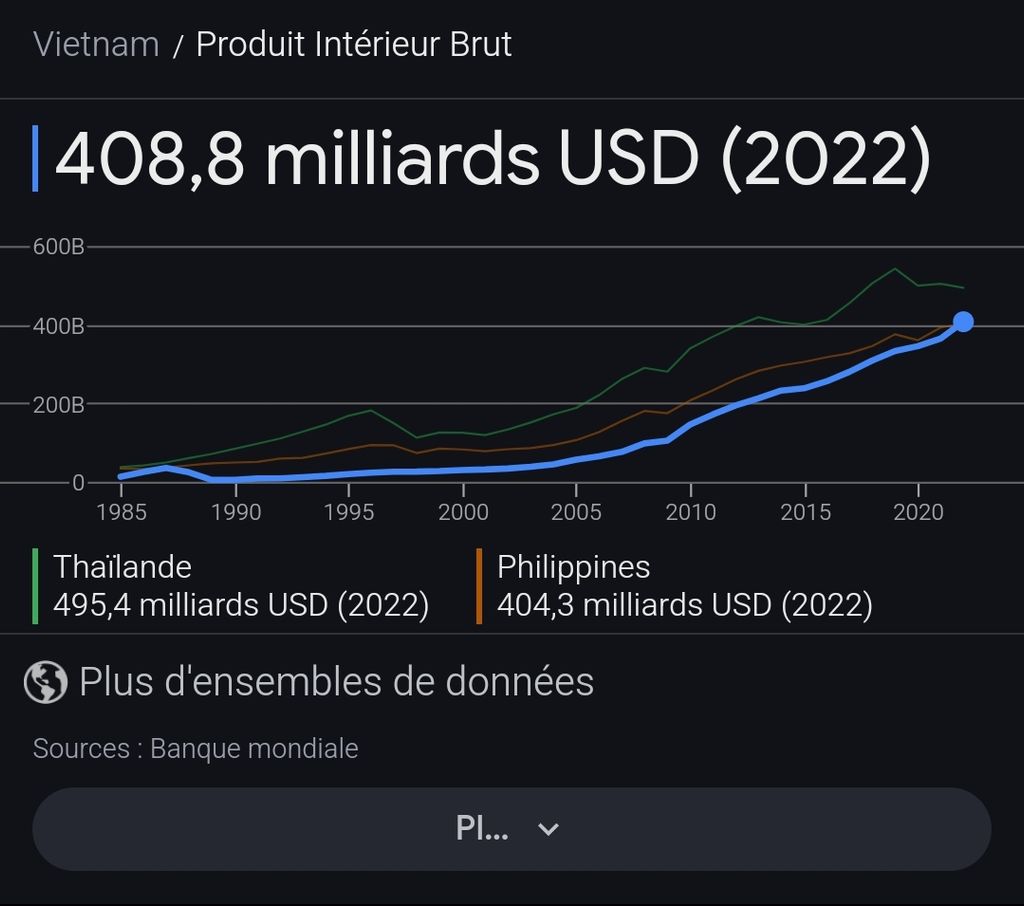Open Produit Intérieur Brut breadcrumb

click(x=354, y=45)
